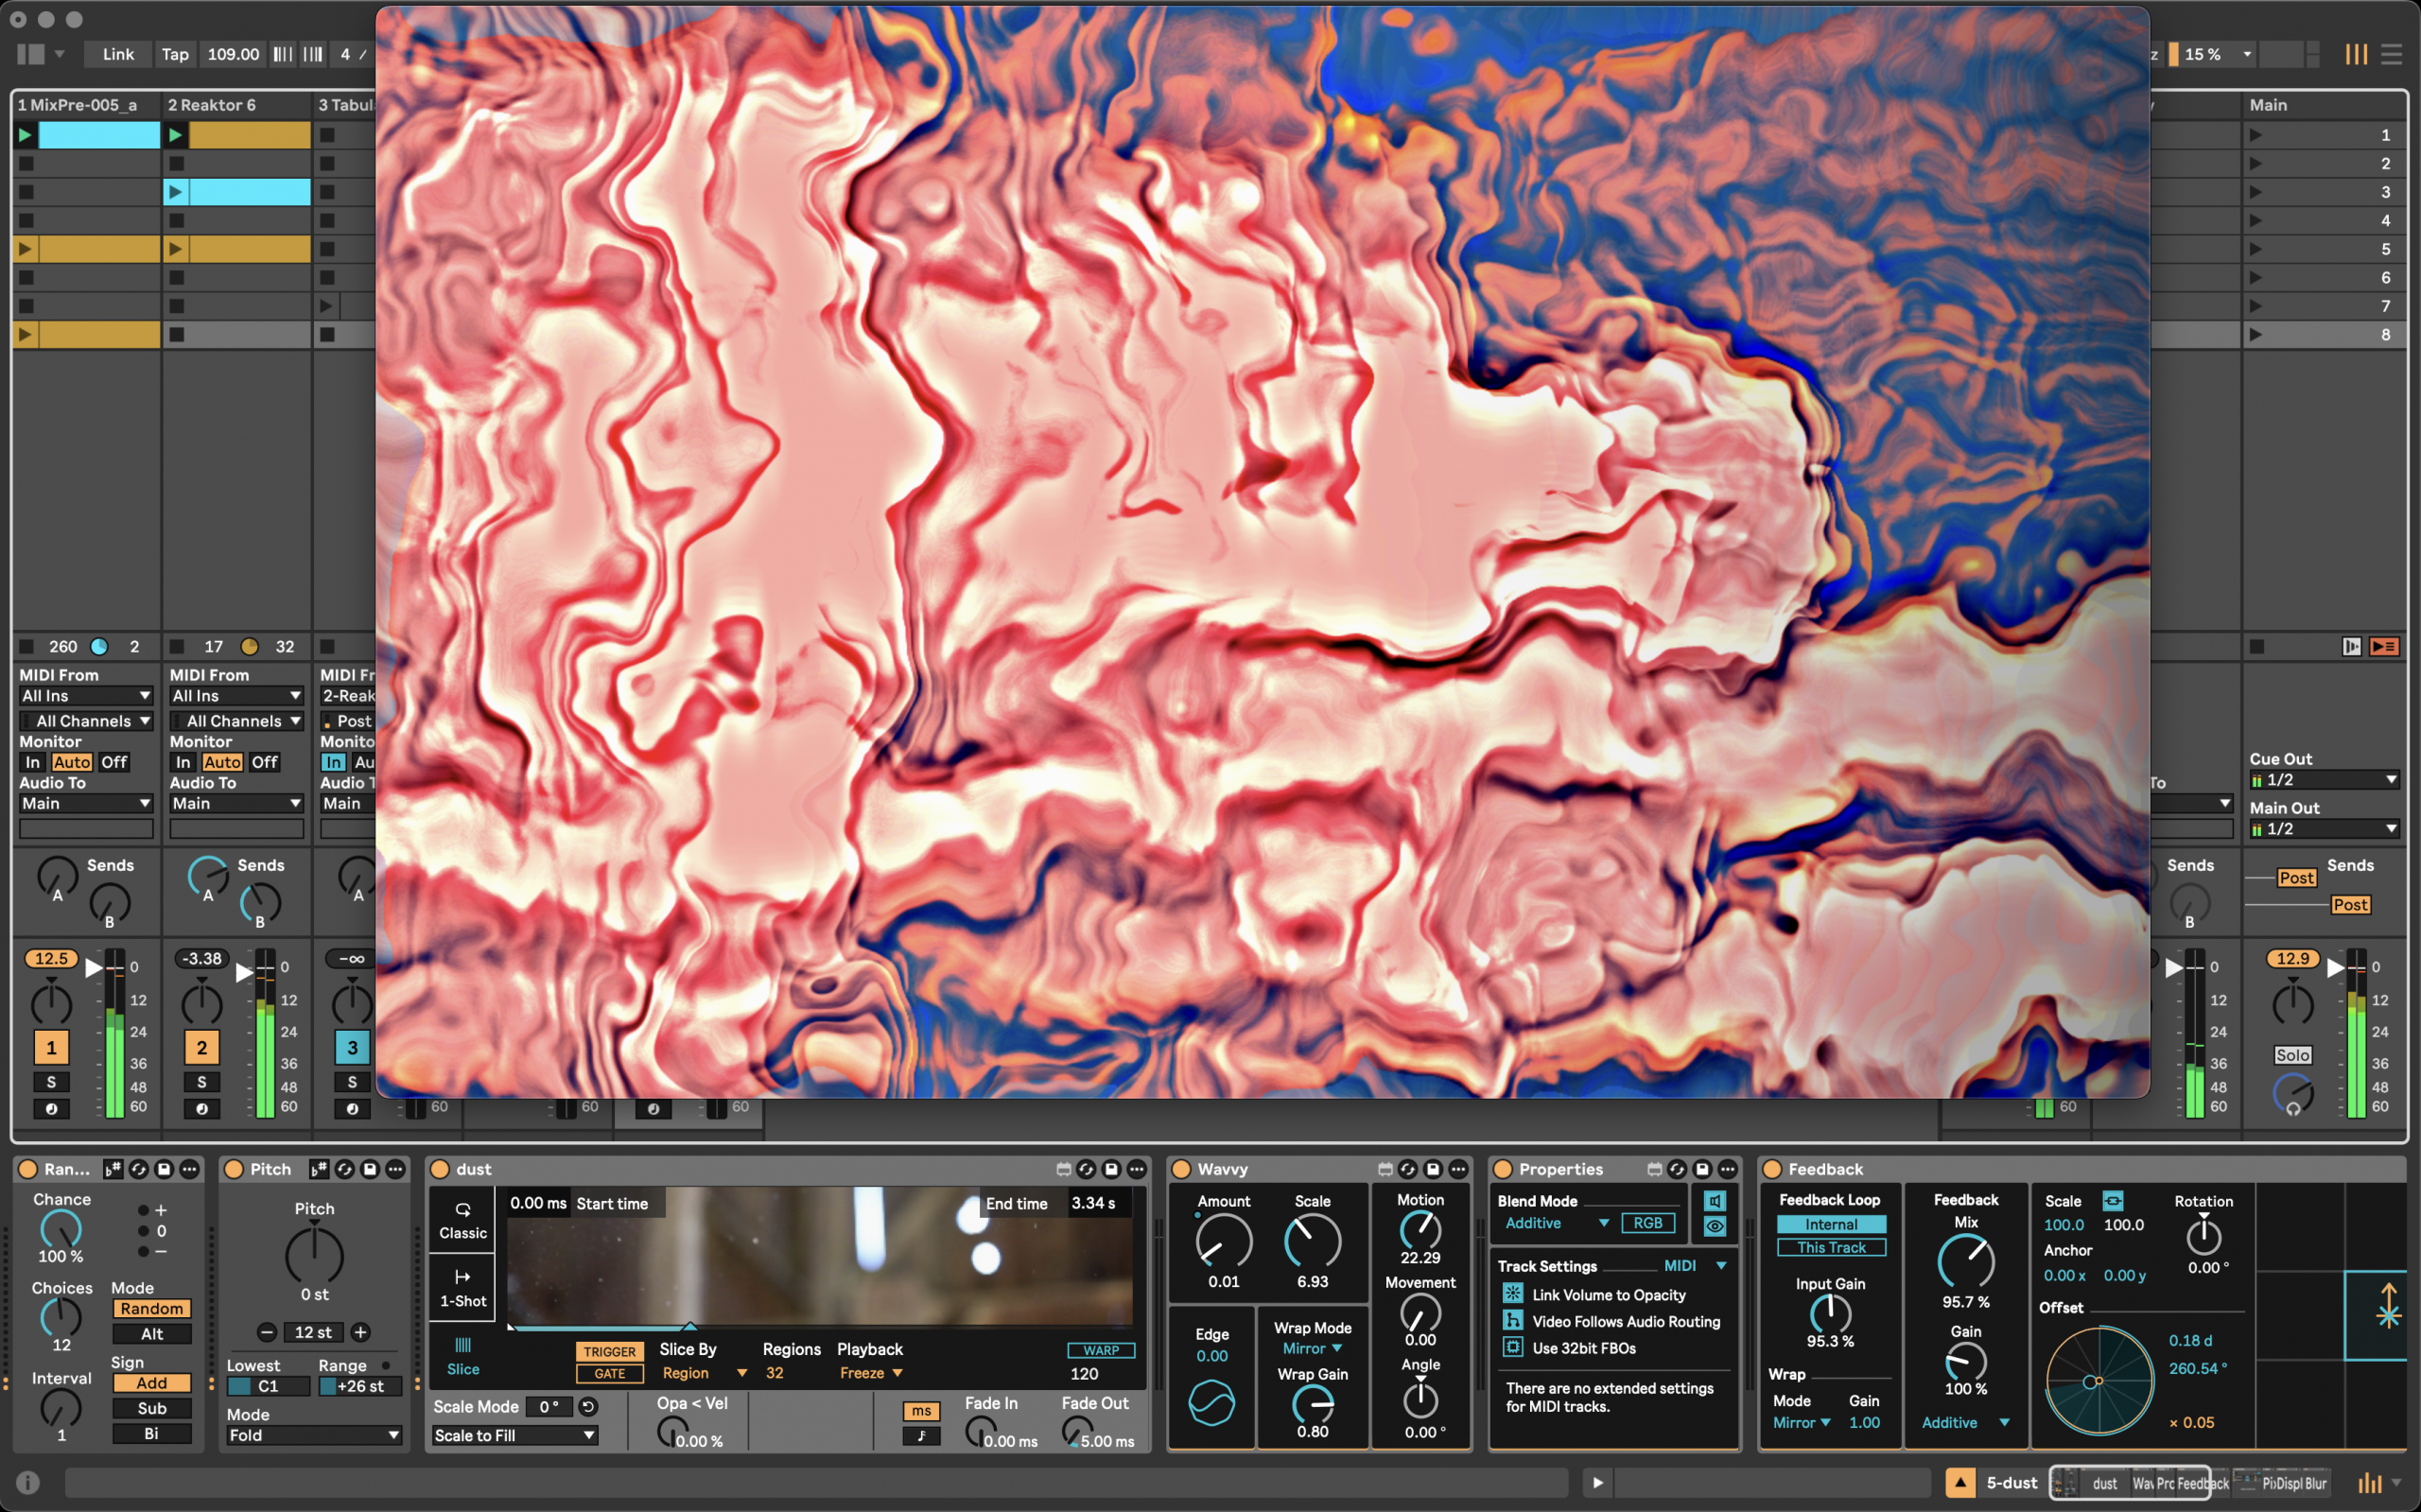Viewport: 2421px width, 1512px height.
Task: Toggle the WARP button in dust
Action: [x=1100, y=1350]
